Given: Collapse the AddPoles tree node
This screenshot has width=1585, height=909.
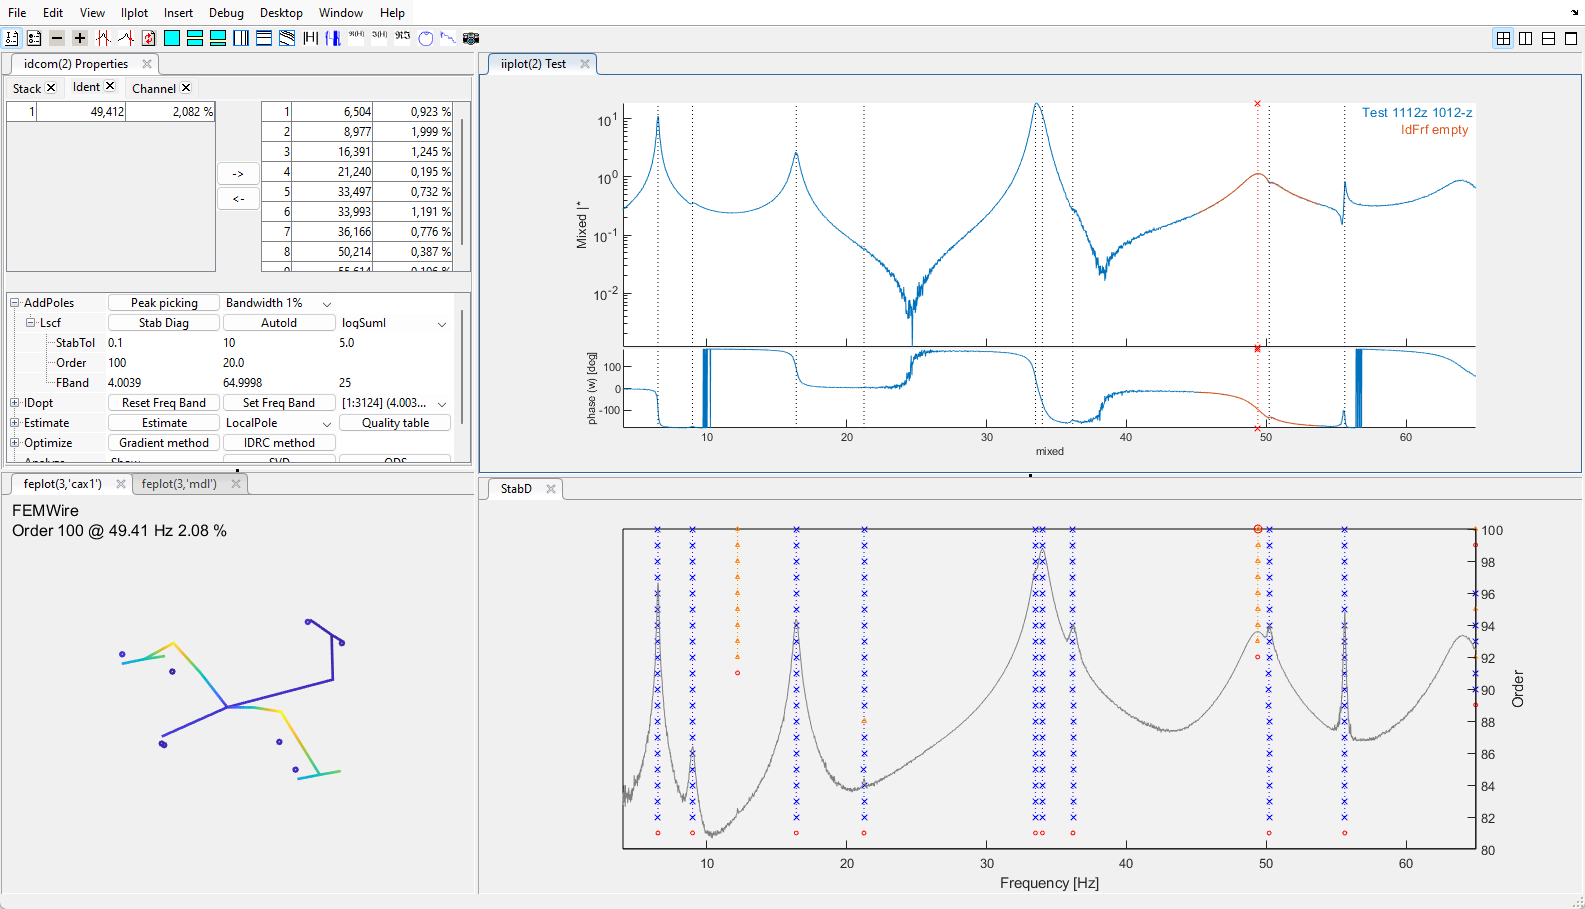Looking at the screenshot, I should tap(15, 303).
